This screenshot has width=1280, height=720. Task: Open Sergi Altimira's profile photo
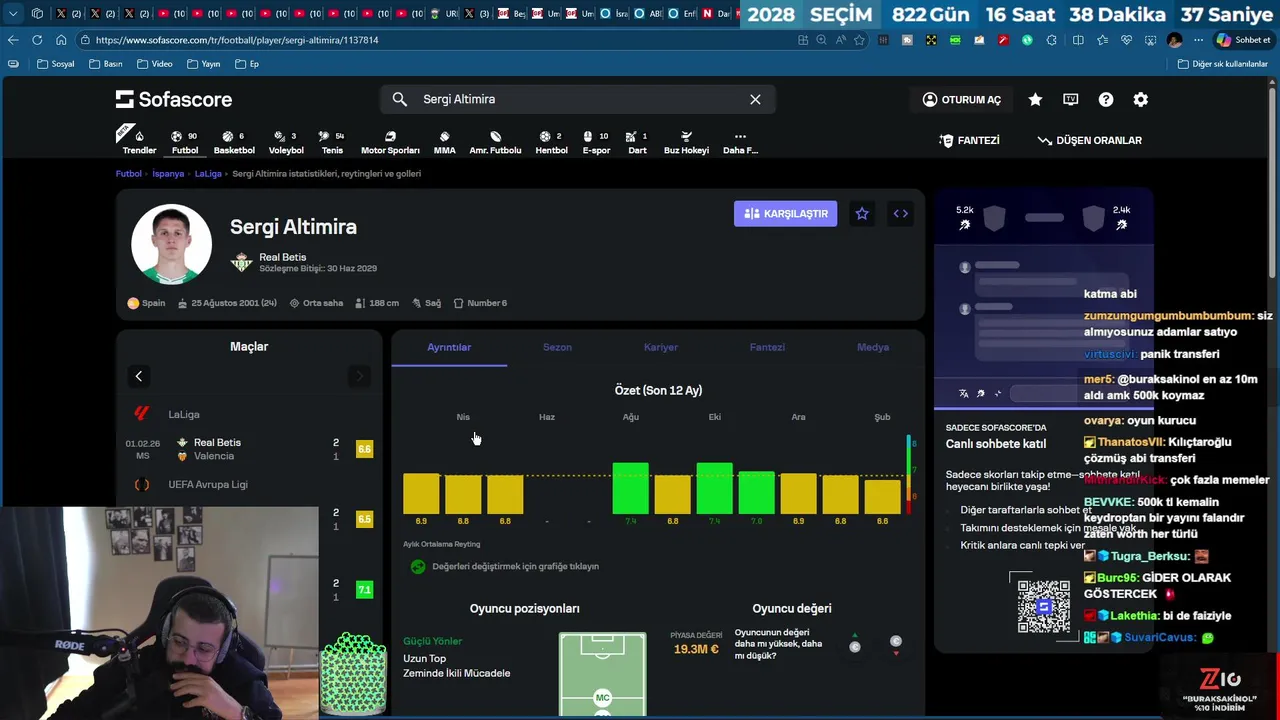pyautogui.click(x=171, y=244)
